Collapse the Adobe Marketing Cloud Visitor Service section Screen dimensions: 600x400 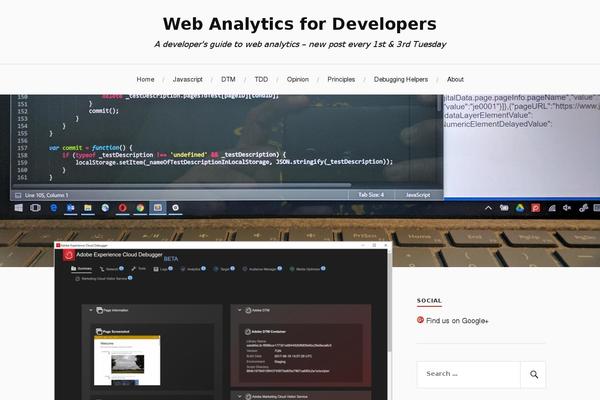point(240,396)
